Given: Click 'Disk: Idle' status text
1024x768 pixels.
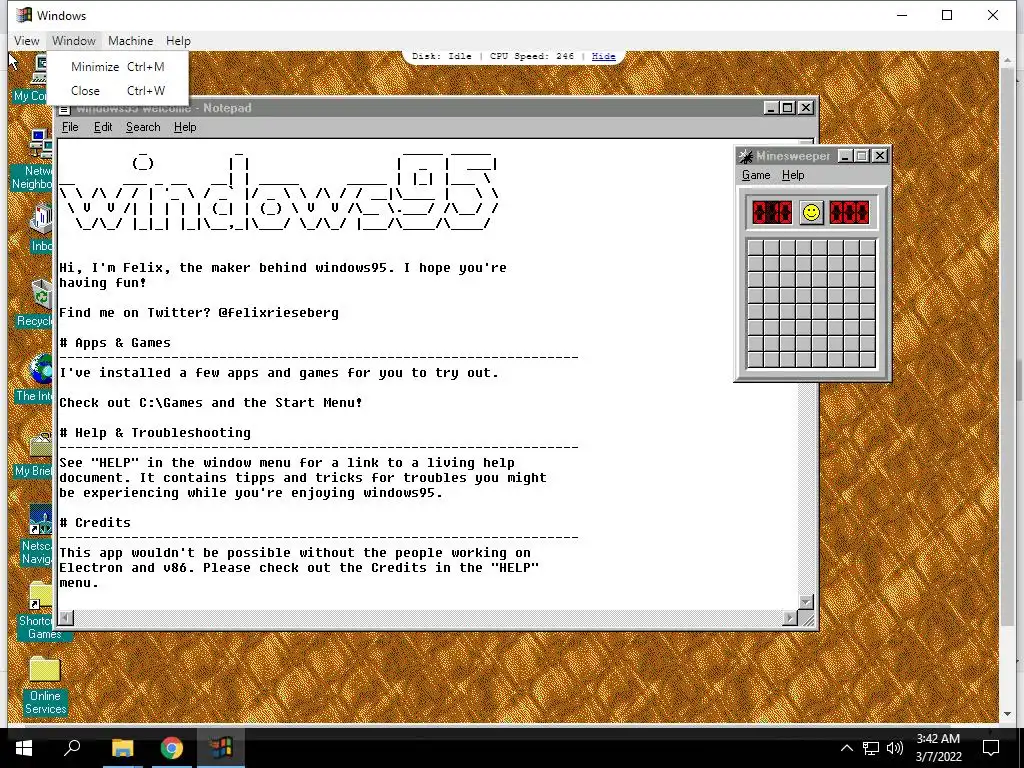Looking at the screenshot, I should pyautogui.click(x=441, y=56).
